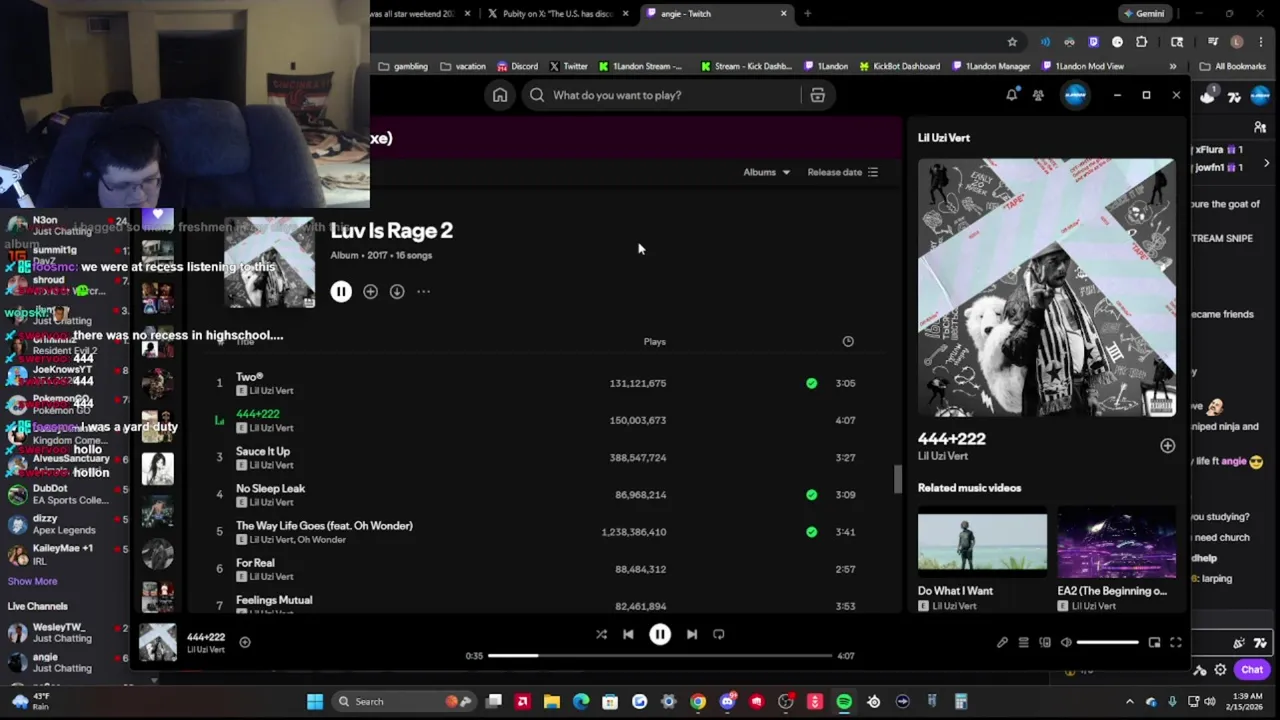Viewport: 1280px width, 720px height.
Task: Open Lil Uzi Vert link under 444+222 title
Action: pyautogui.click(x=943, y=456)
